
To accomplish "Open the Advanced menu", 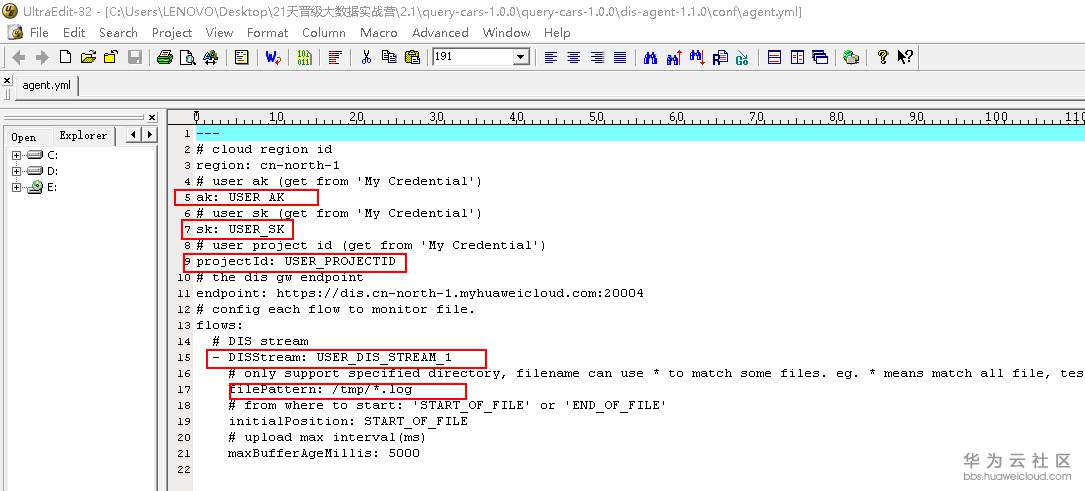I will coord(440,33).
